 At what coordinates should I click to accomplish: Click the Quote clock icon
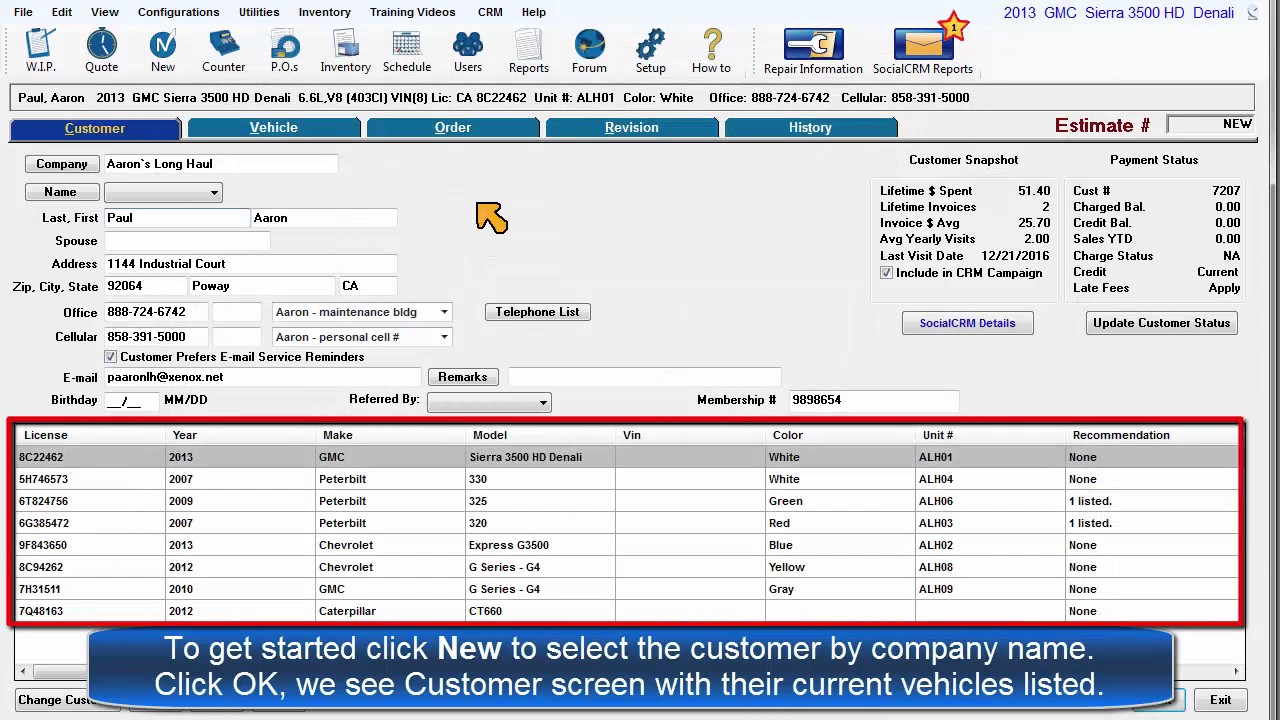101,50
